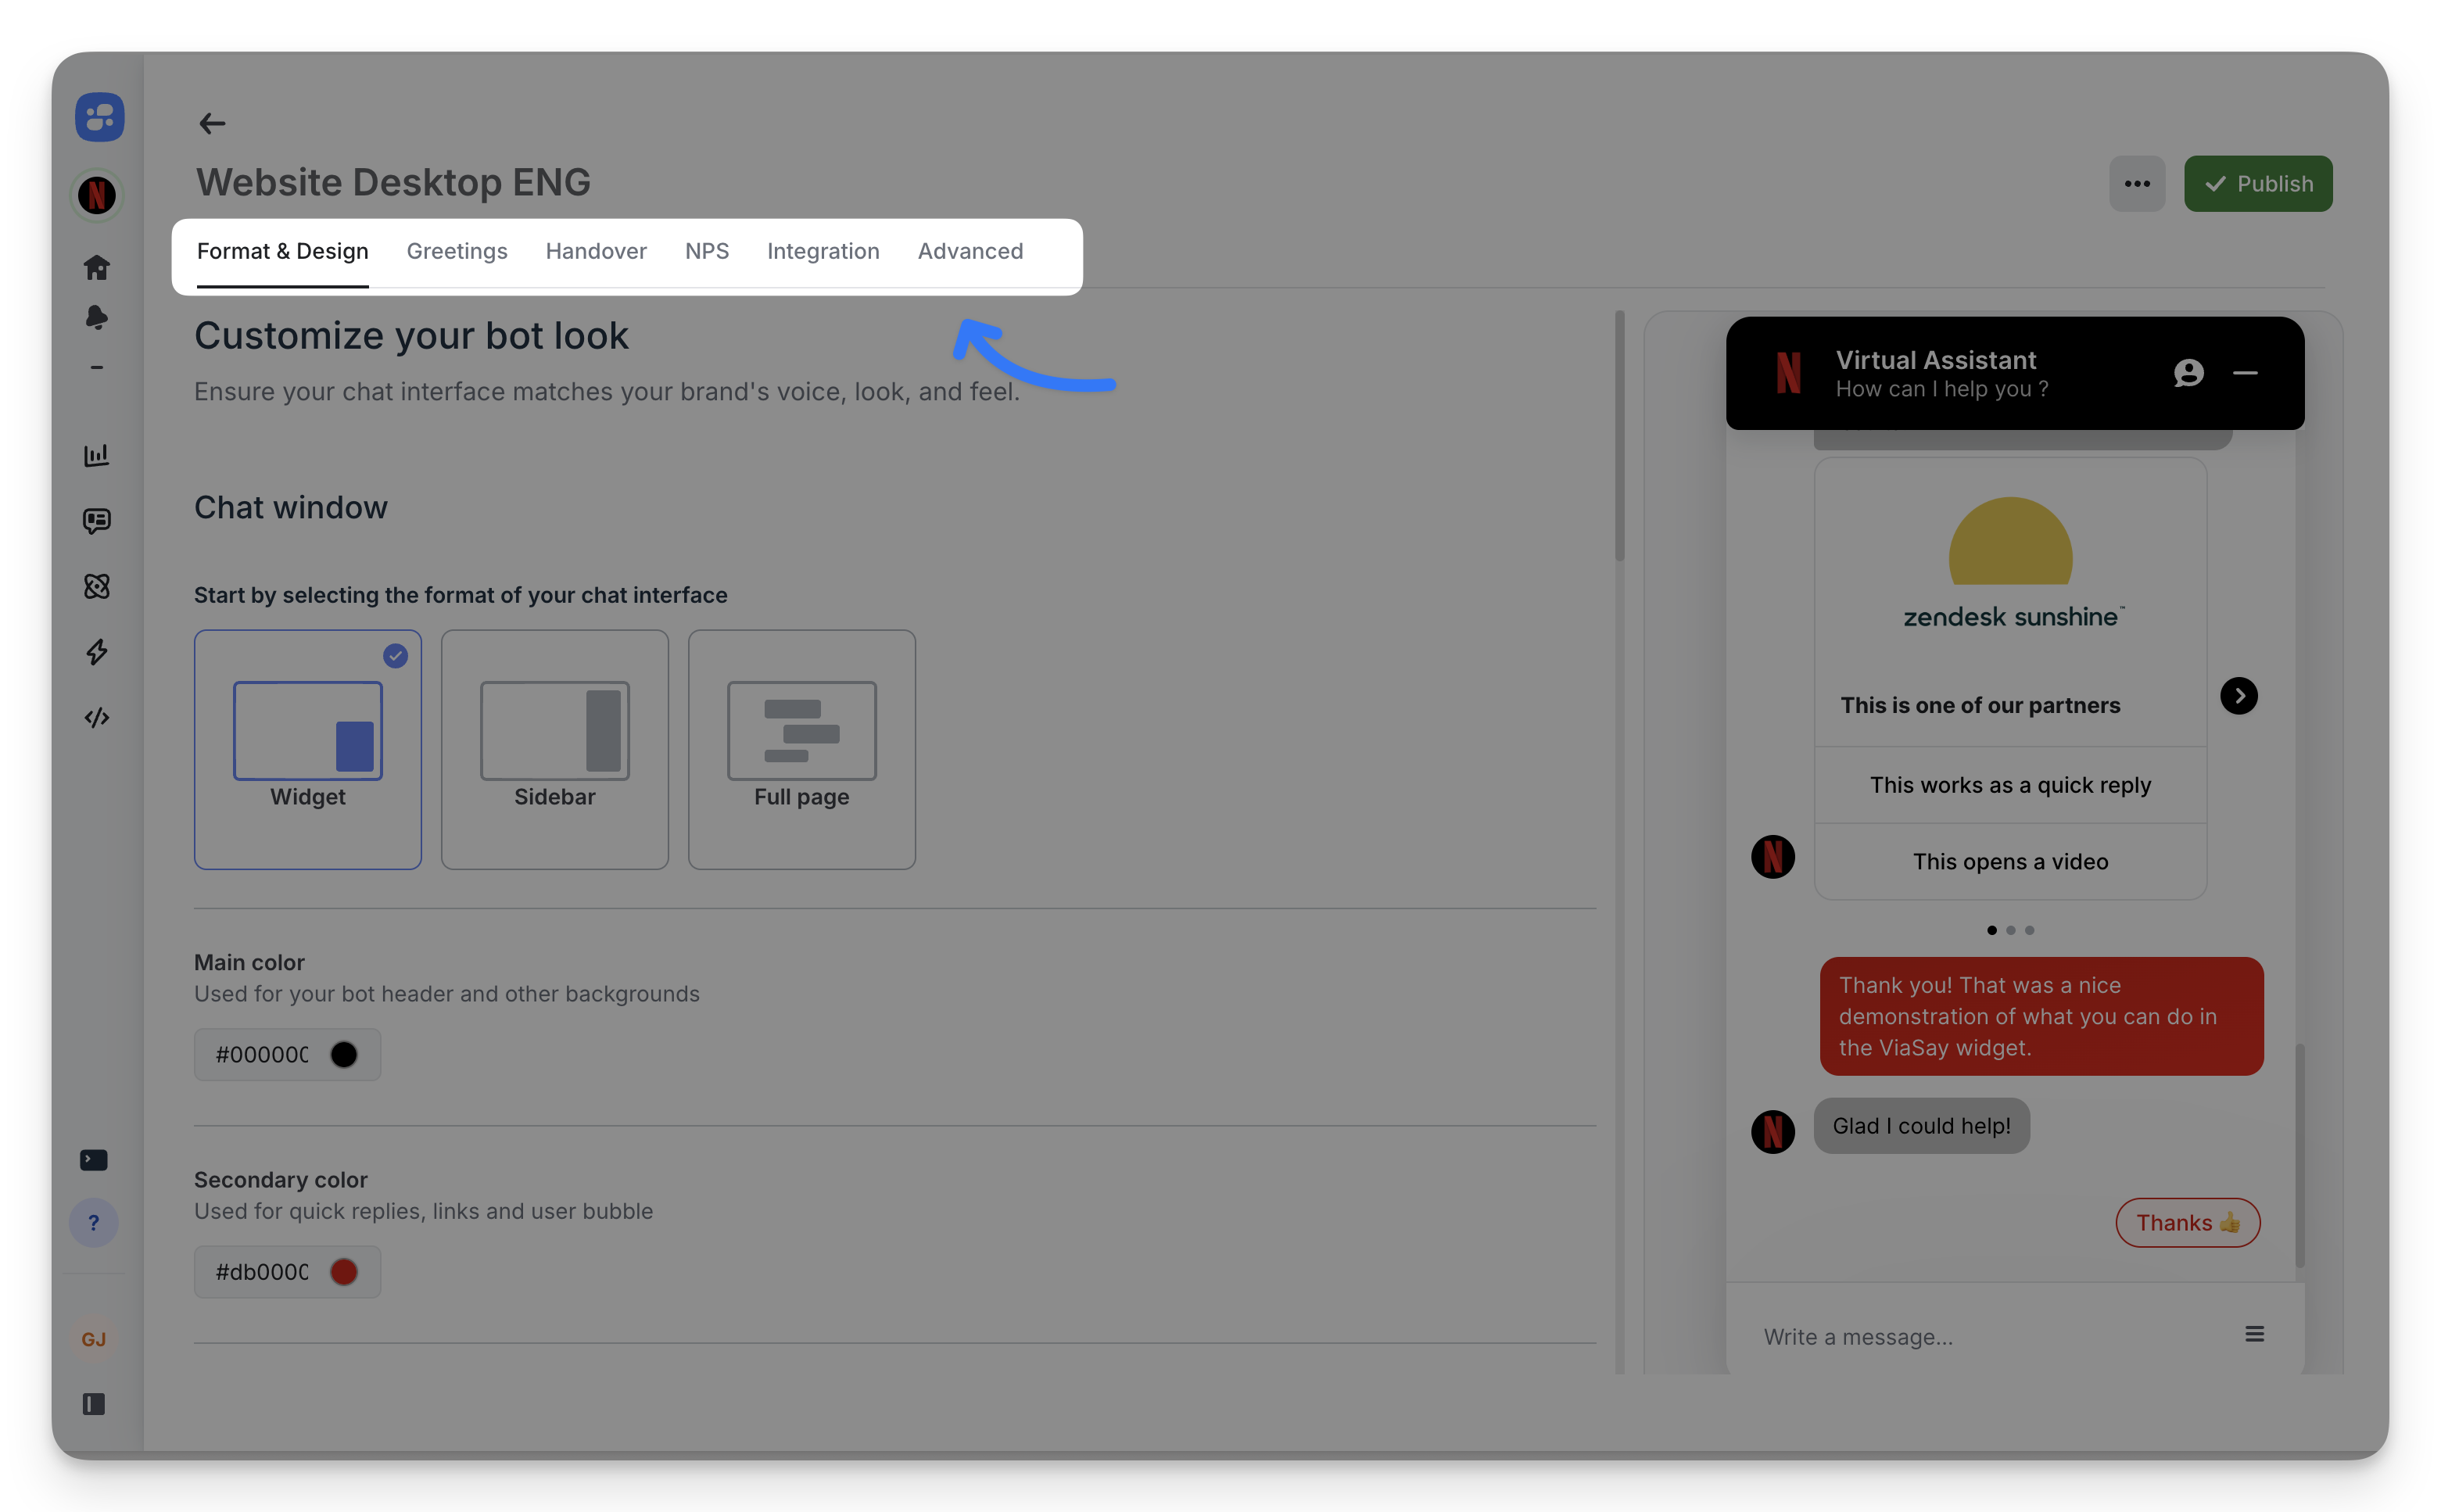Click the green Publish button

2257,183
